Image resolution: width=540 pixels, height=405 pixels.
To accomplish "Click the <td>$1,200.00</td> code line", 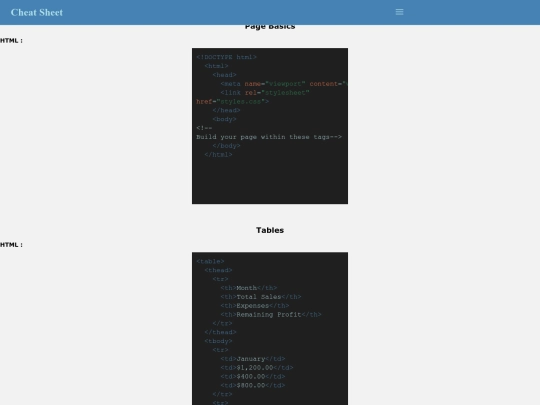I will [257, 368].
